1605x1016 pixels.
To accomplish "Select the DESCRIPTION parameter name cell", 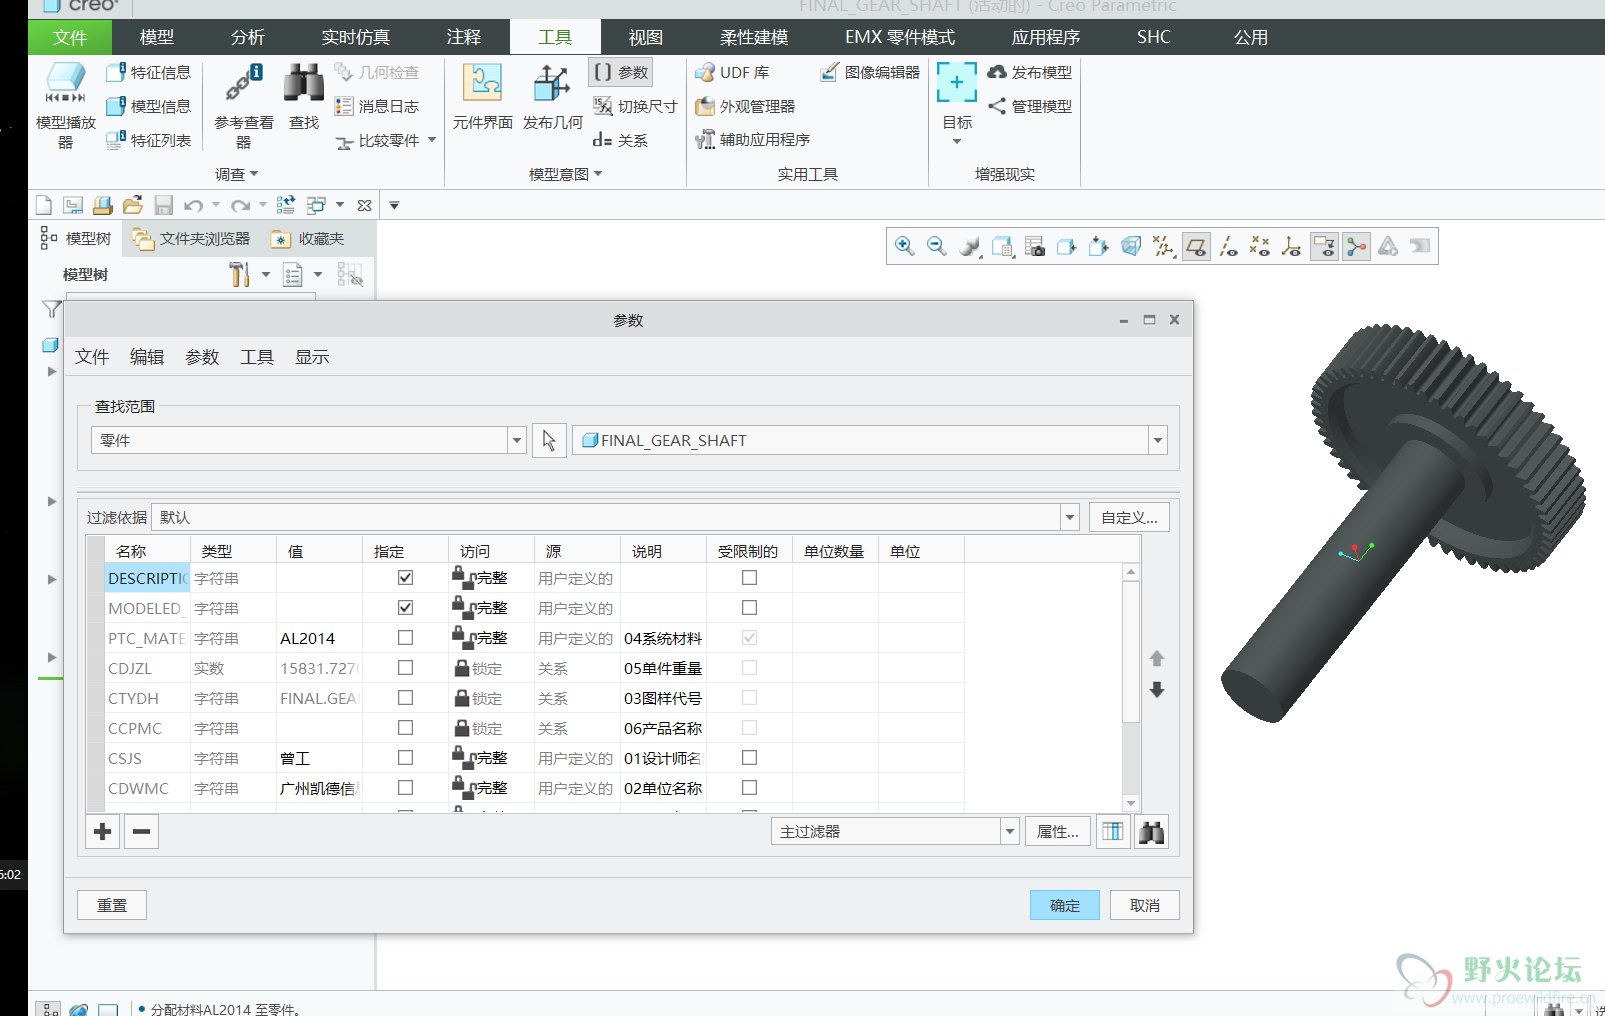I will point(147,578).
